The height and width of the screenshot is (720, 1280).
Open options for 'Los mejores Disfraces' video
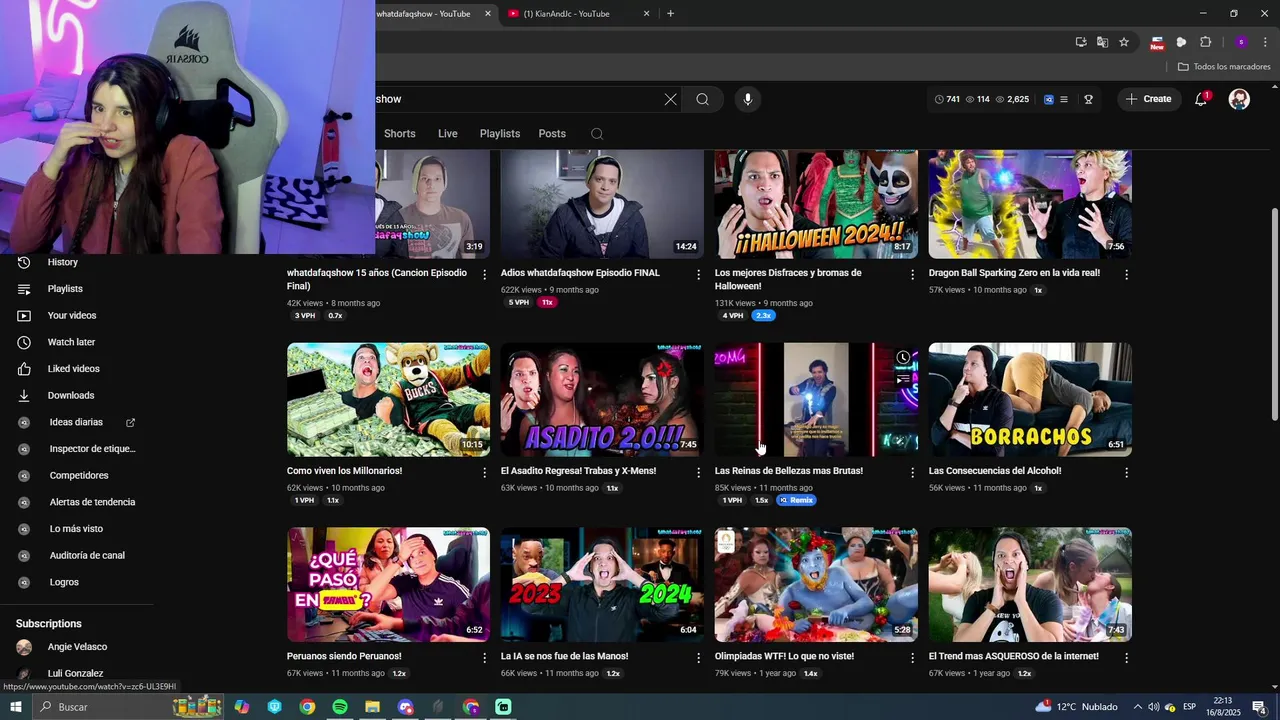[x=912, y=274]
